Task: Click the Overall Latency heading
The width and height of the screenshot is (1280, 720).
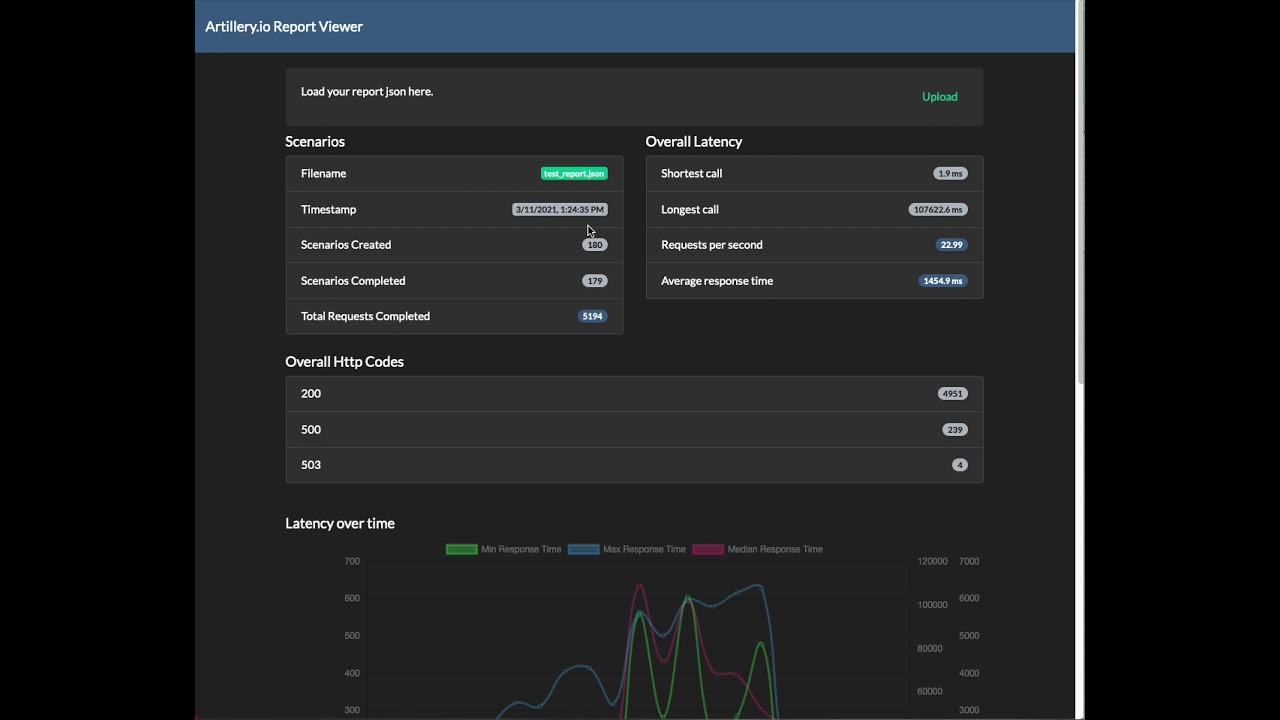Action: tap(694, 142)
